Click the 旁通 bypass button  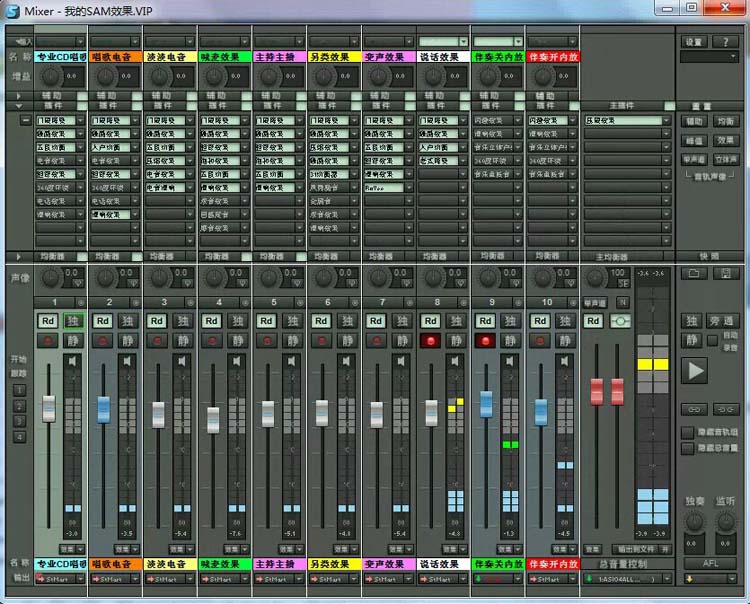[x=721, y=321]
